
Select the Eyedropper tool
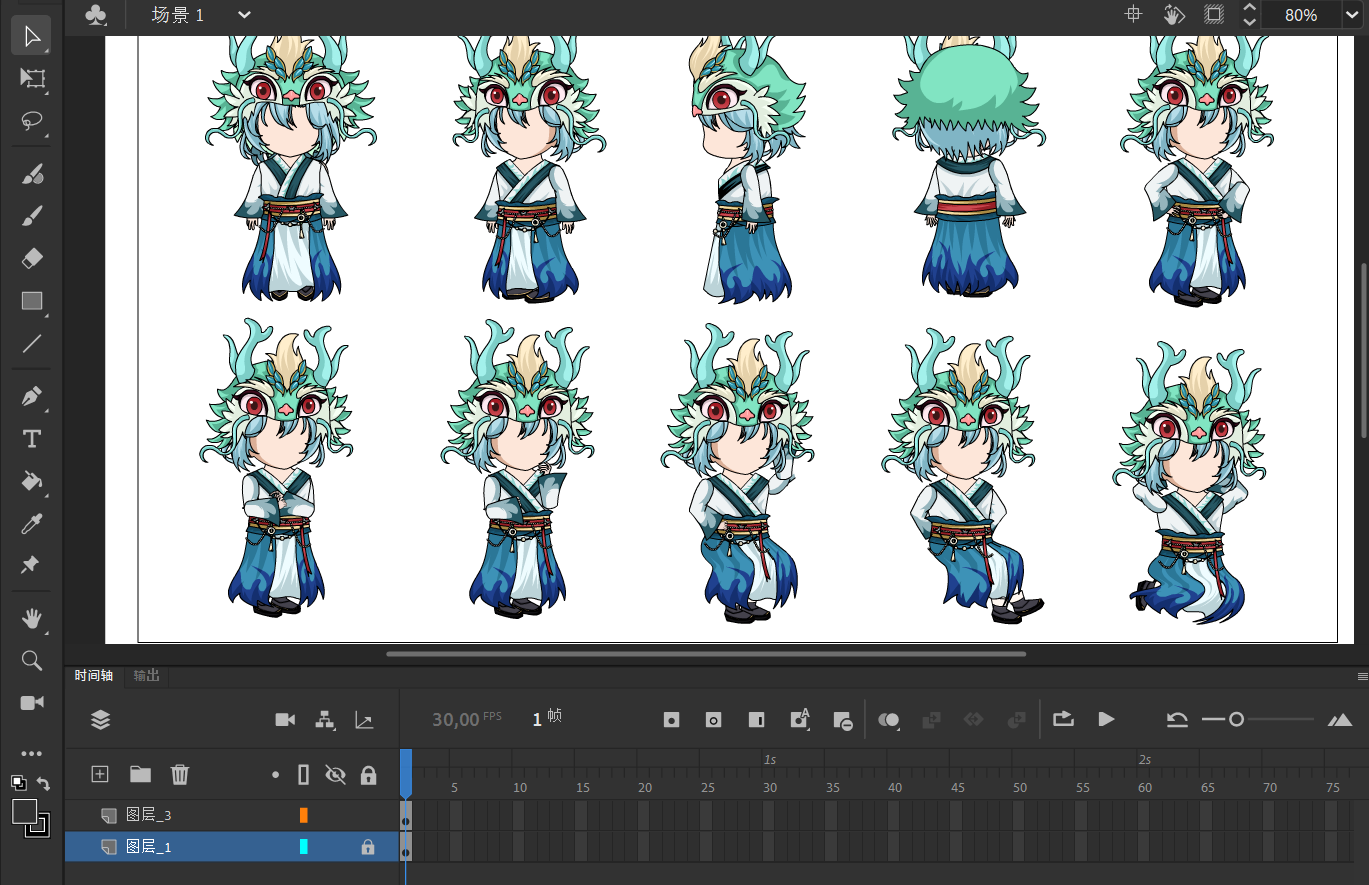pyautogui.click(x=32, y=524)
